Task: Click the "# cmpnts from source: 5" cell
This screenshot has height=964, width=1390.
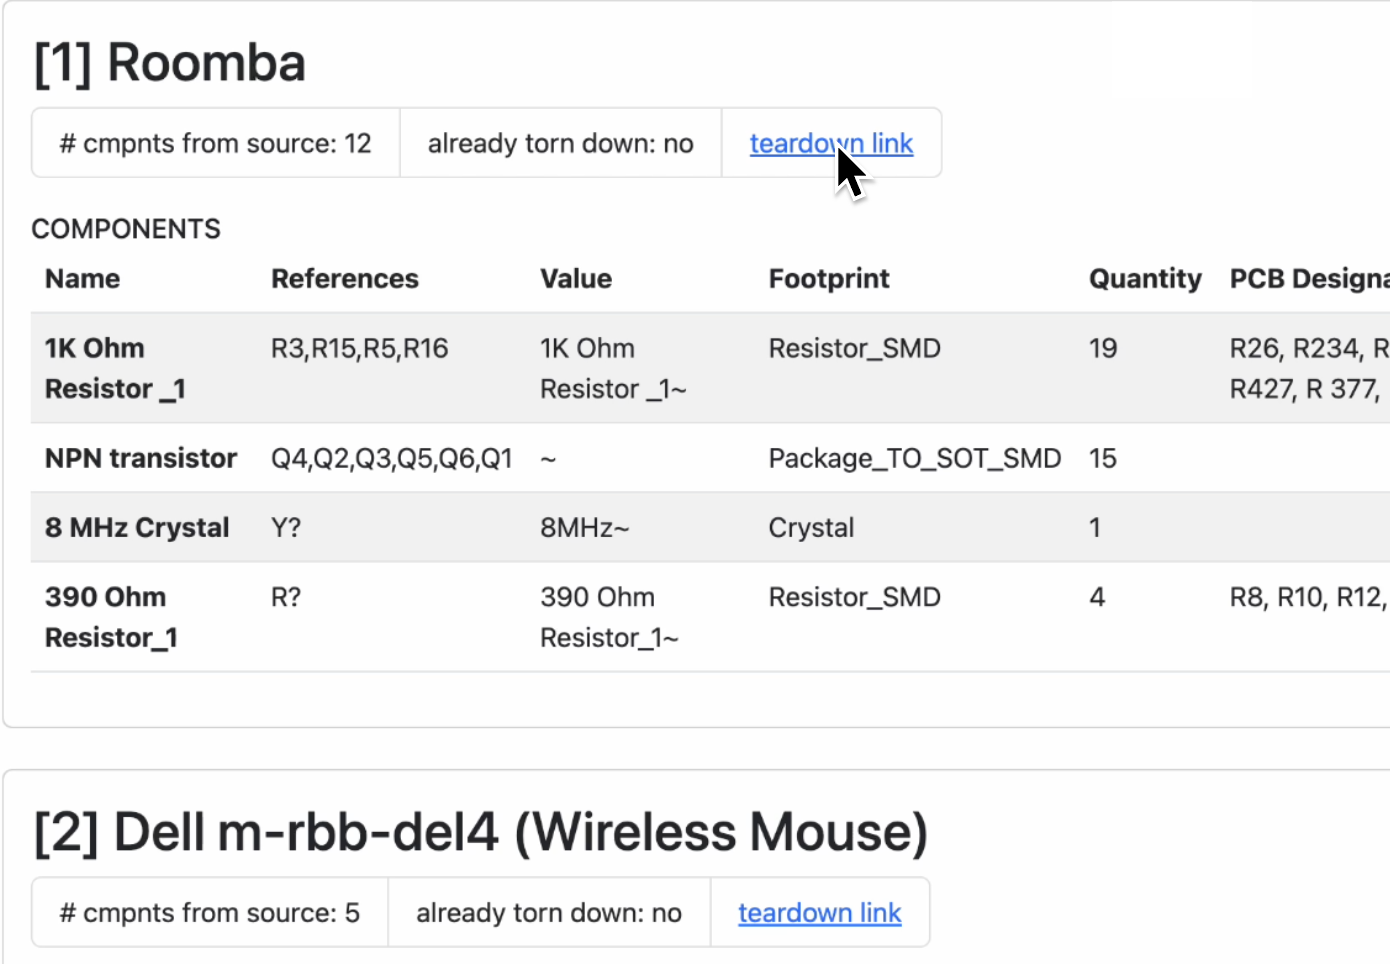Action: (209, 913)
